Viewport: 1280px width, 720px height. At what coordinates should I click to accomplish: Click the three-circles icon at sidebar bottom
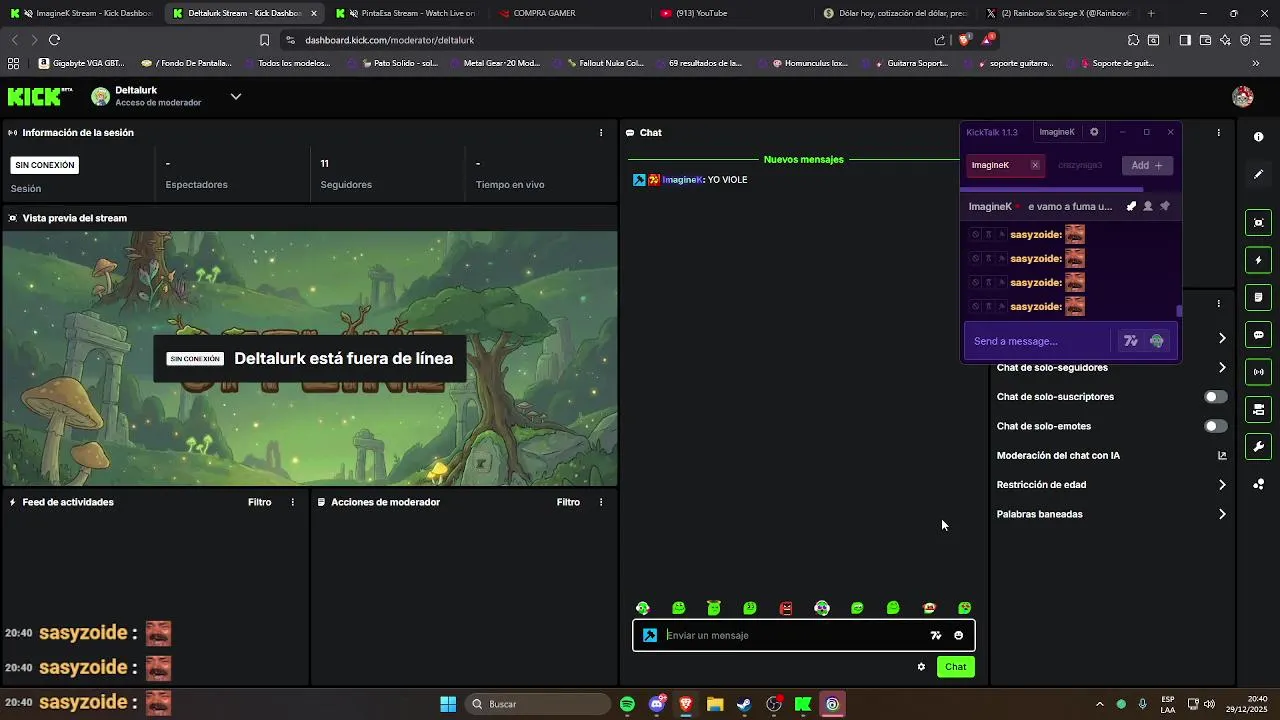[1258, 484]
